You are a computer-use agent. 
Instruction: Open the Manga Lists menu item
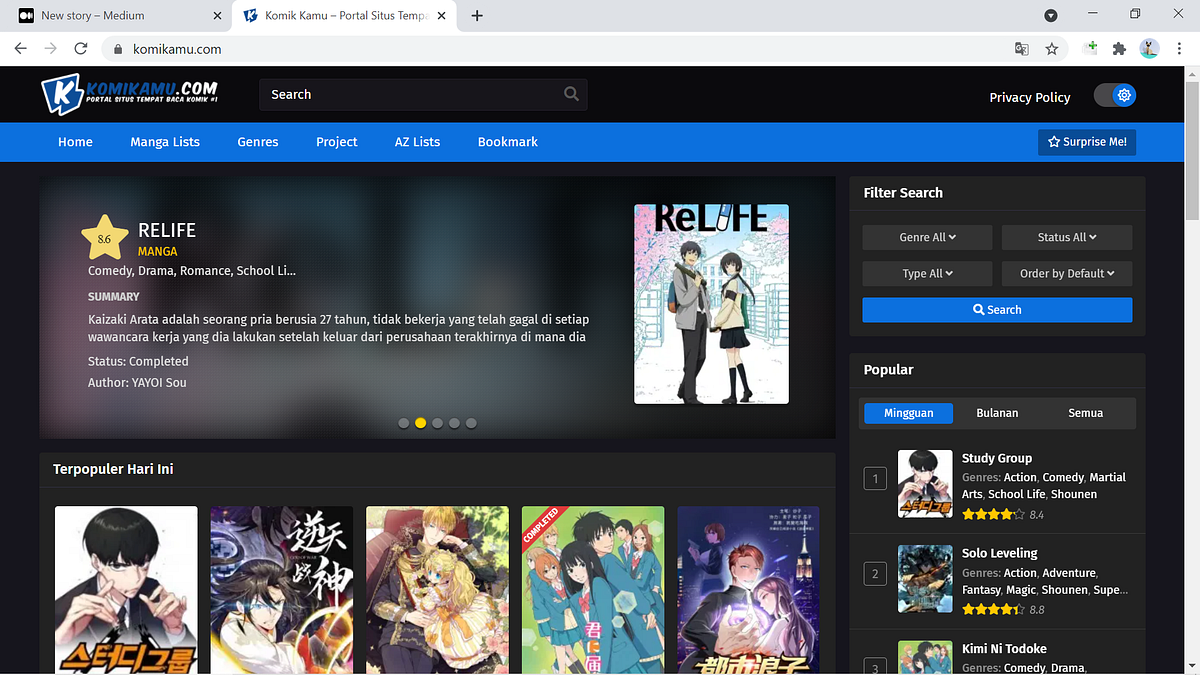[165, 142]
